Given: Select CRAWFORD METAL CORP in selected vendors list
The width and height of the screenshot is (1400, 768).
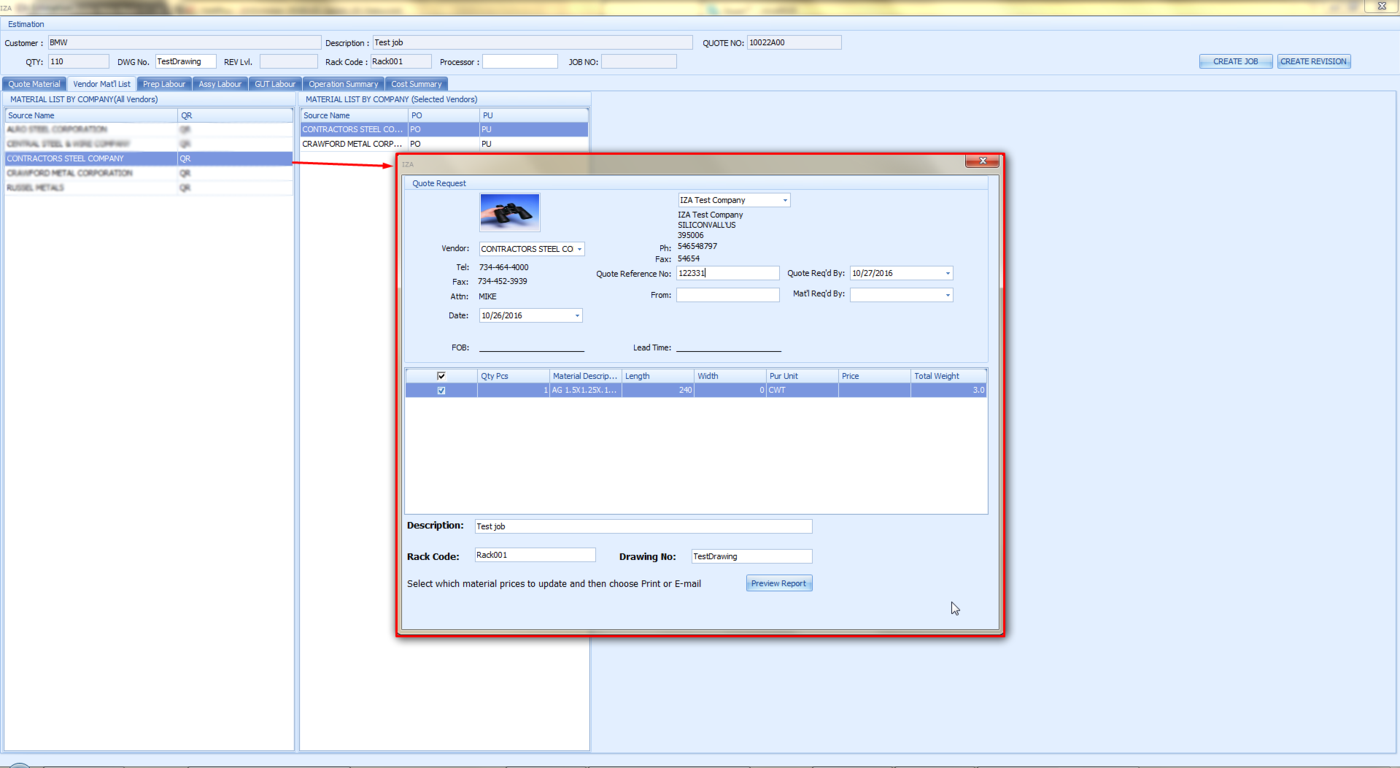Looking at the screenshot, I should pyautogui.click(x=353, y=144).
